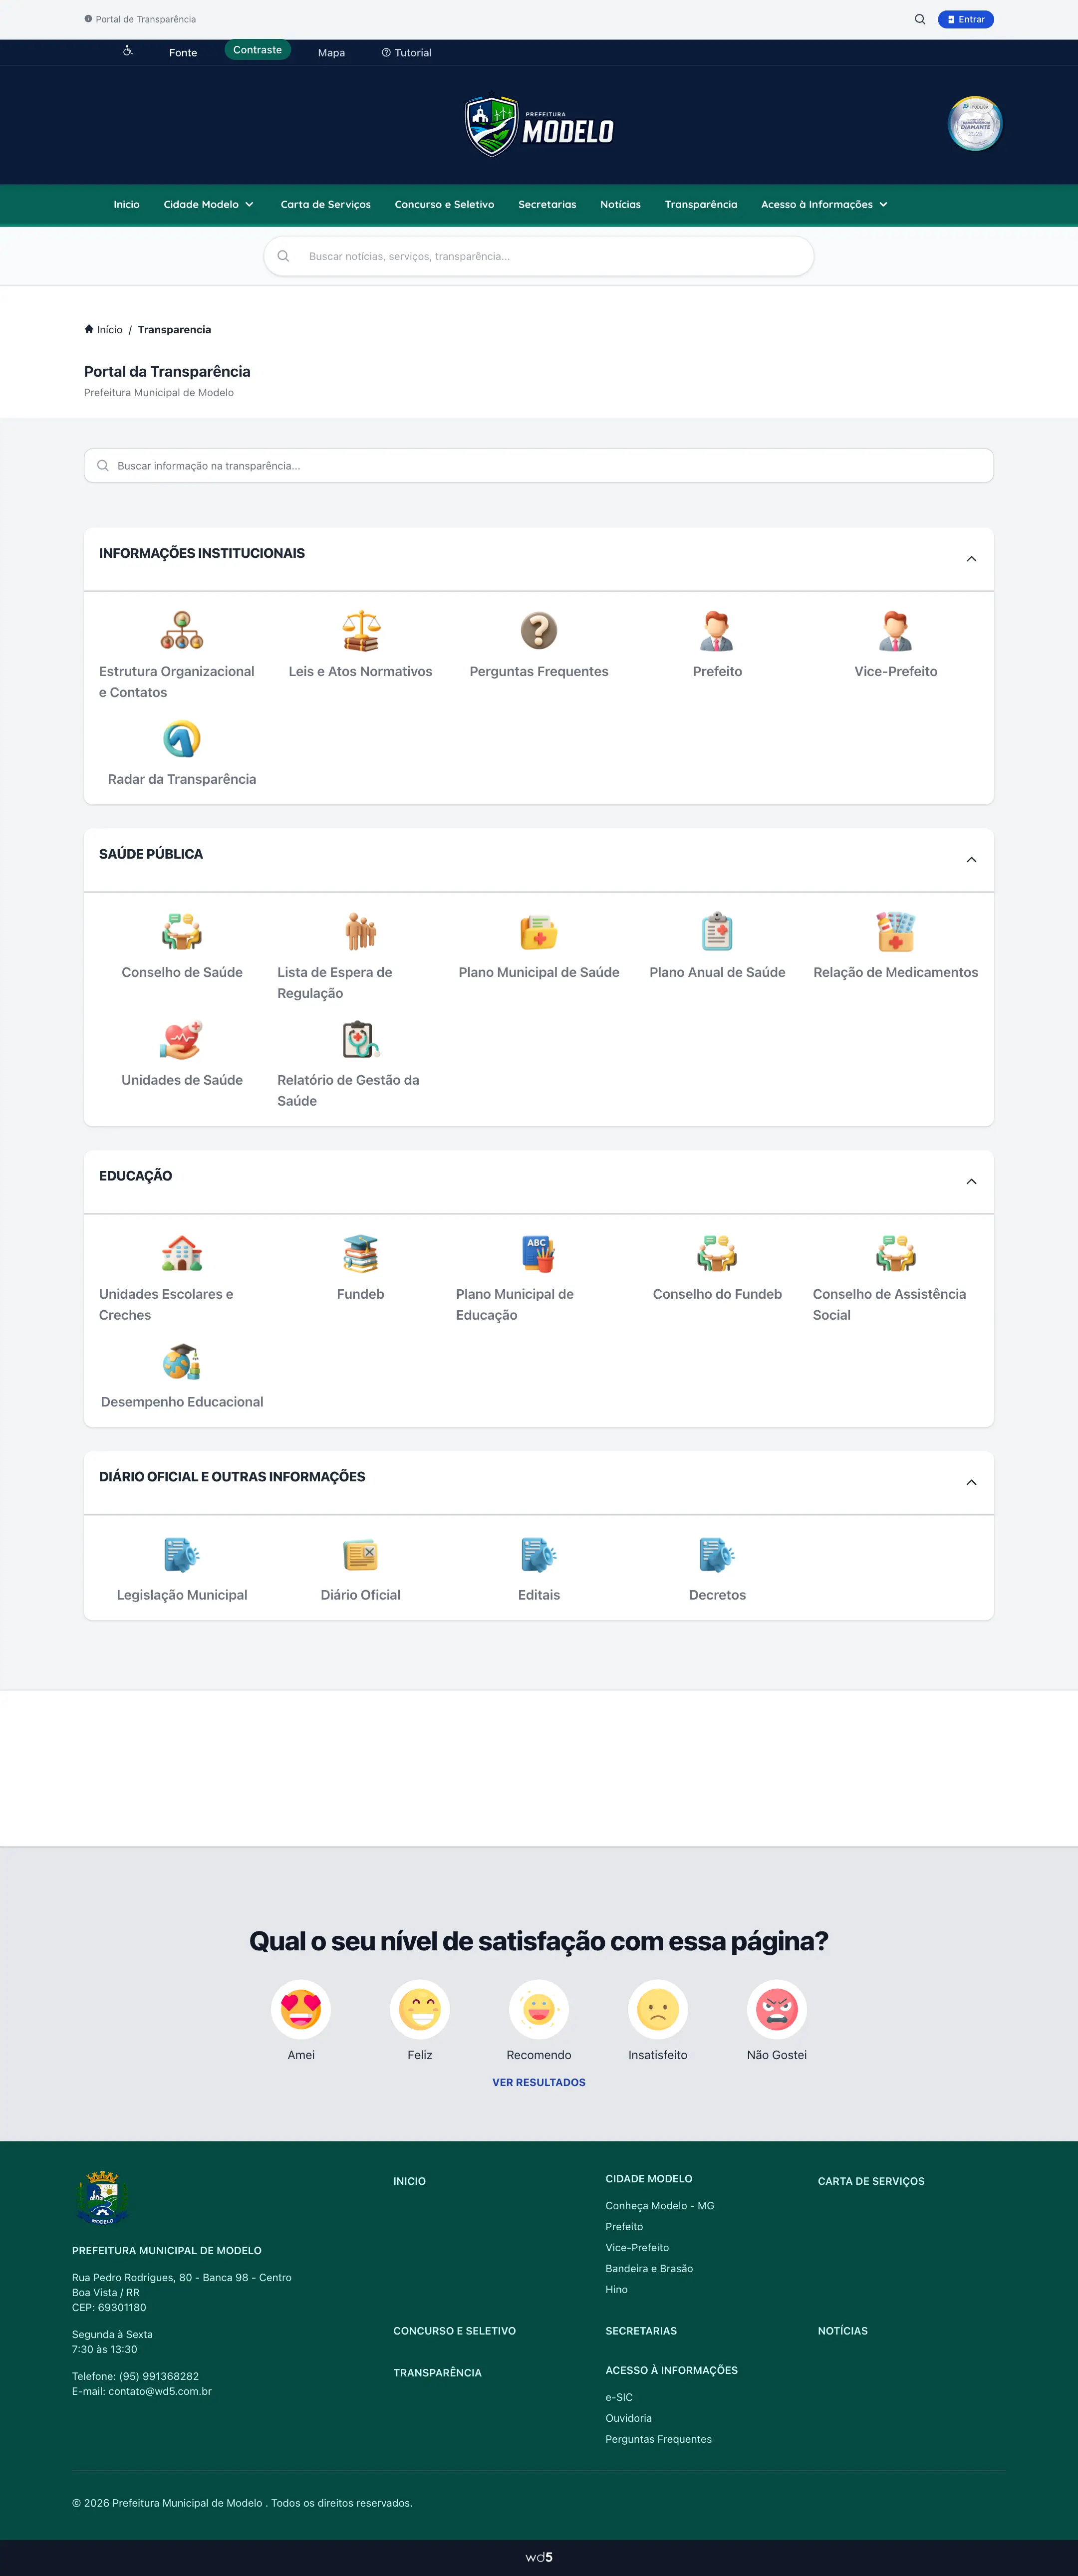Open the Secretarias menu item
The width and height of the screenshot is (1078, 2576).
pyautogui.click(x=547, y=204)
